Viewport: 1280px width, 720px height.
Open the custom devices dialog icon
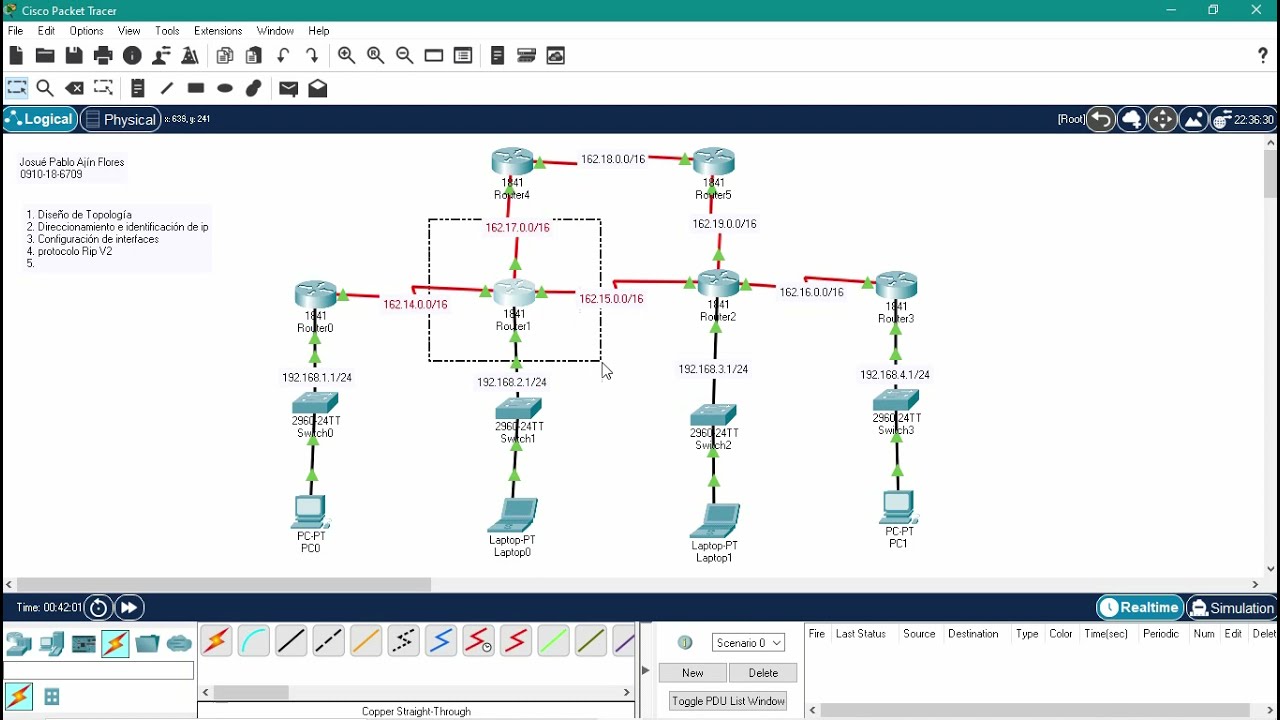pyautogui.click(x=463, y=56)
